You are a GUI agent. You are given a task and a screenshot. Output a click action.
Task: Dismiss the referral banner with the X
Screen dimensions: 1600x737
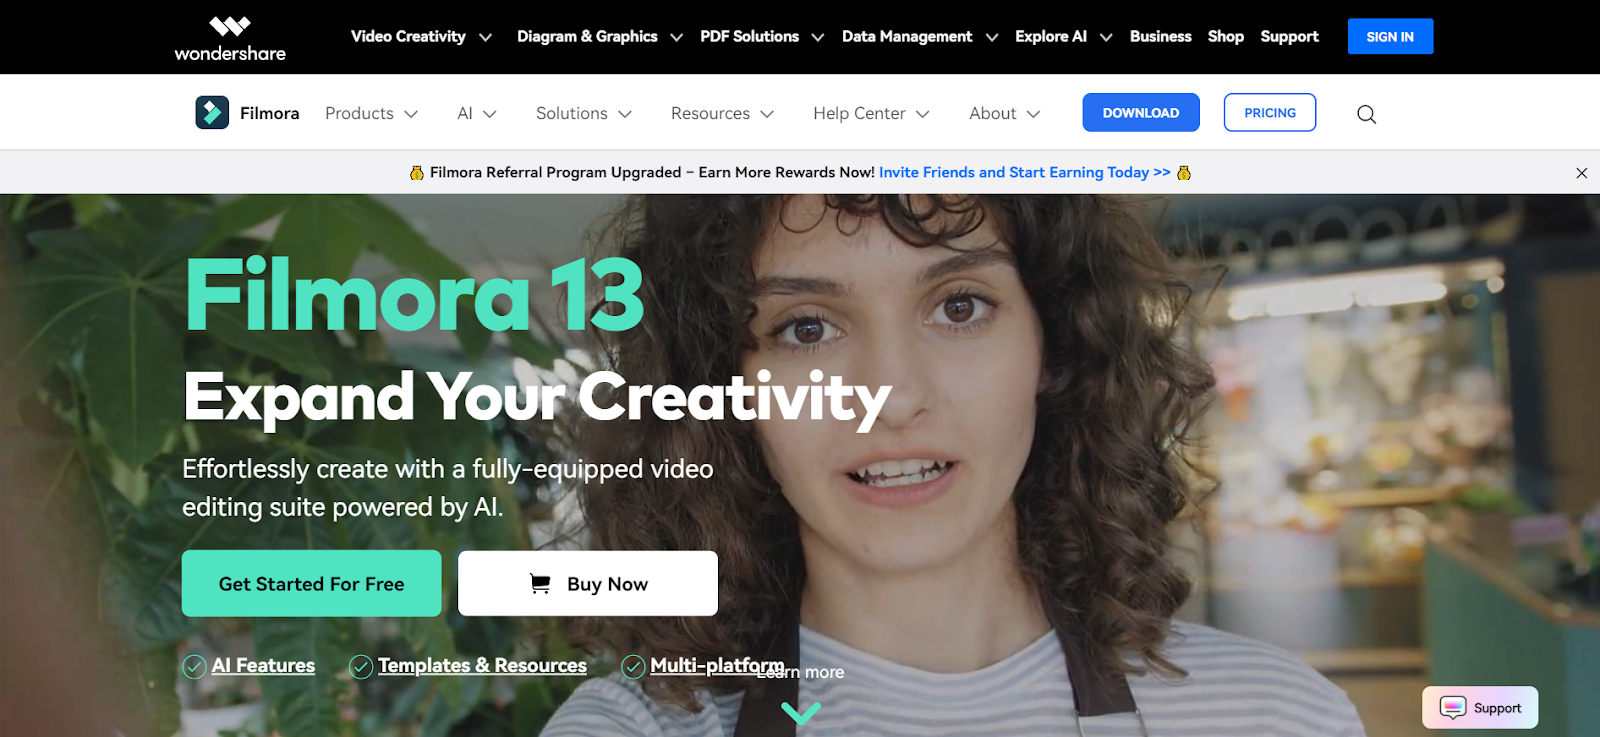[1581, 173]
